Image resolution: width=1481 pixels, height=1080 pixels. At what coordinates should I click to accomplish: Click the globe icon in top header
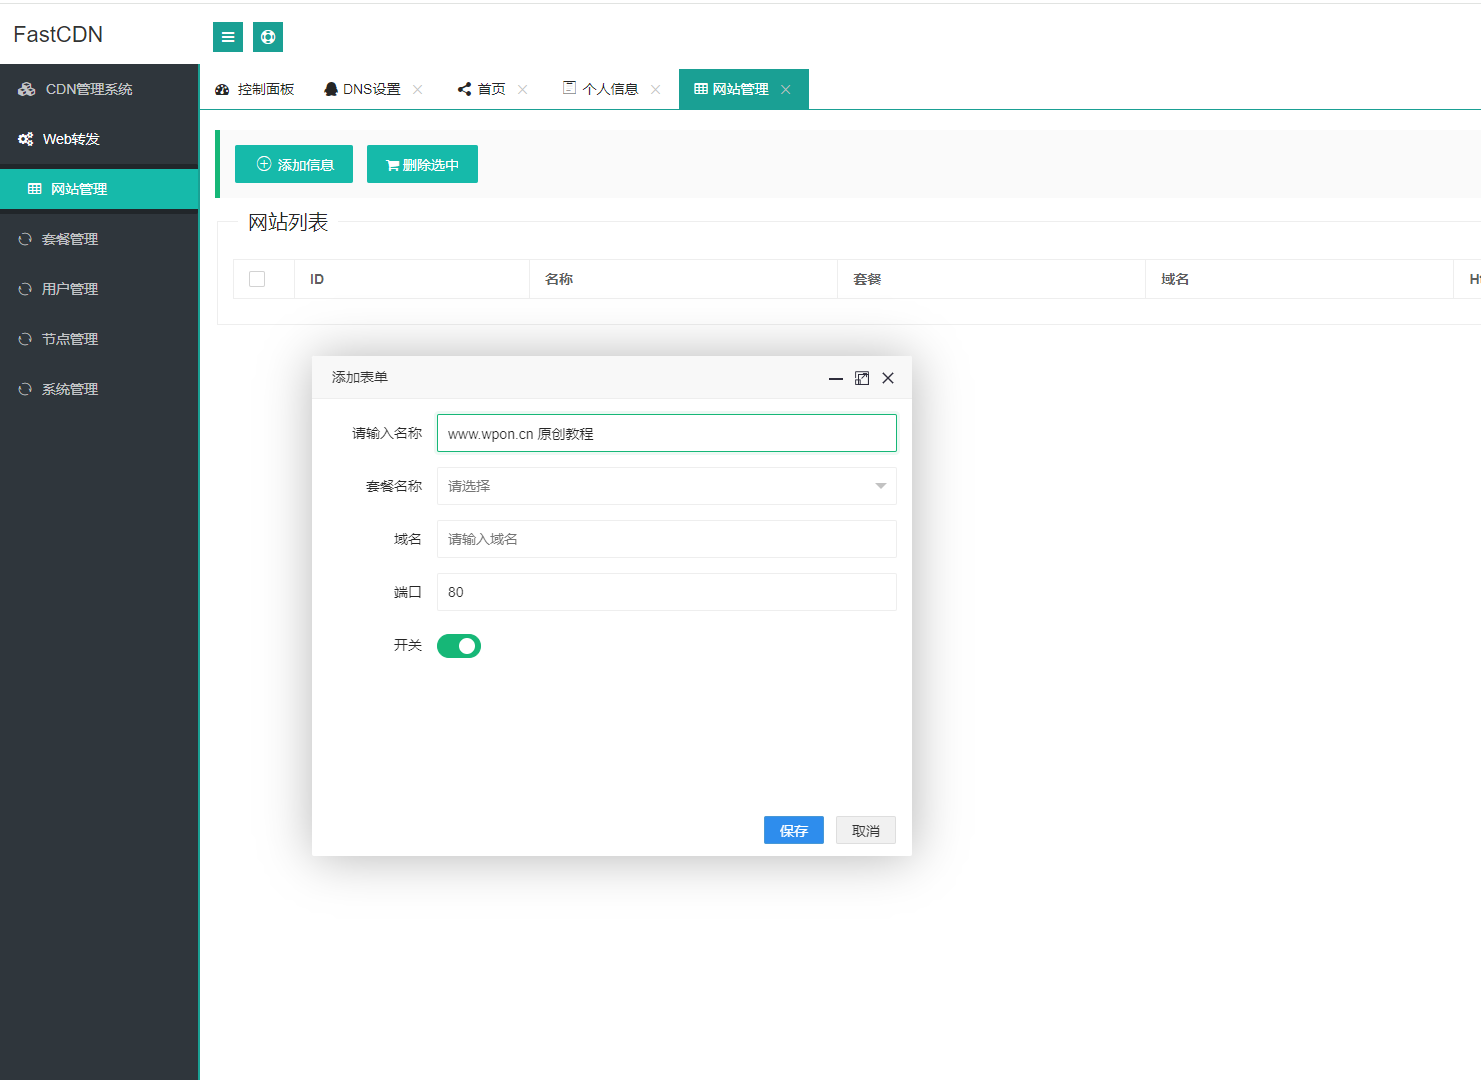click(x=268, y=37)
